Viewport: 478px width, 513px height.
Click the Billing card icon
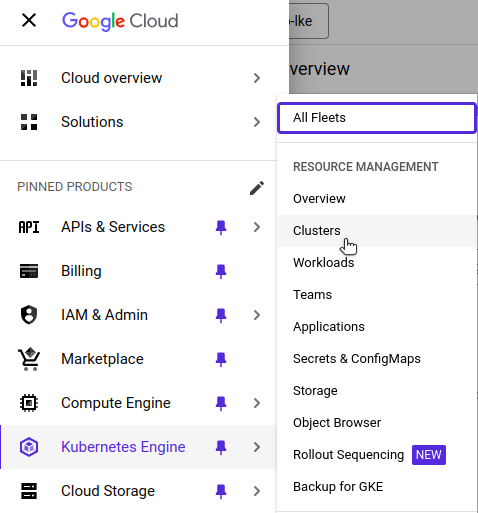pos(29,271)
